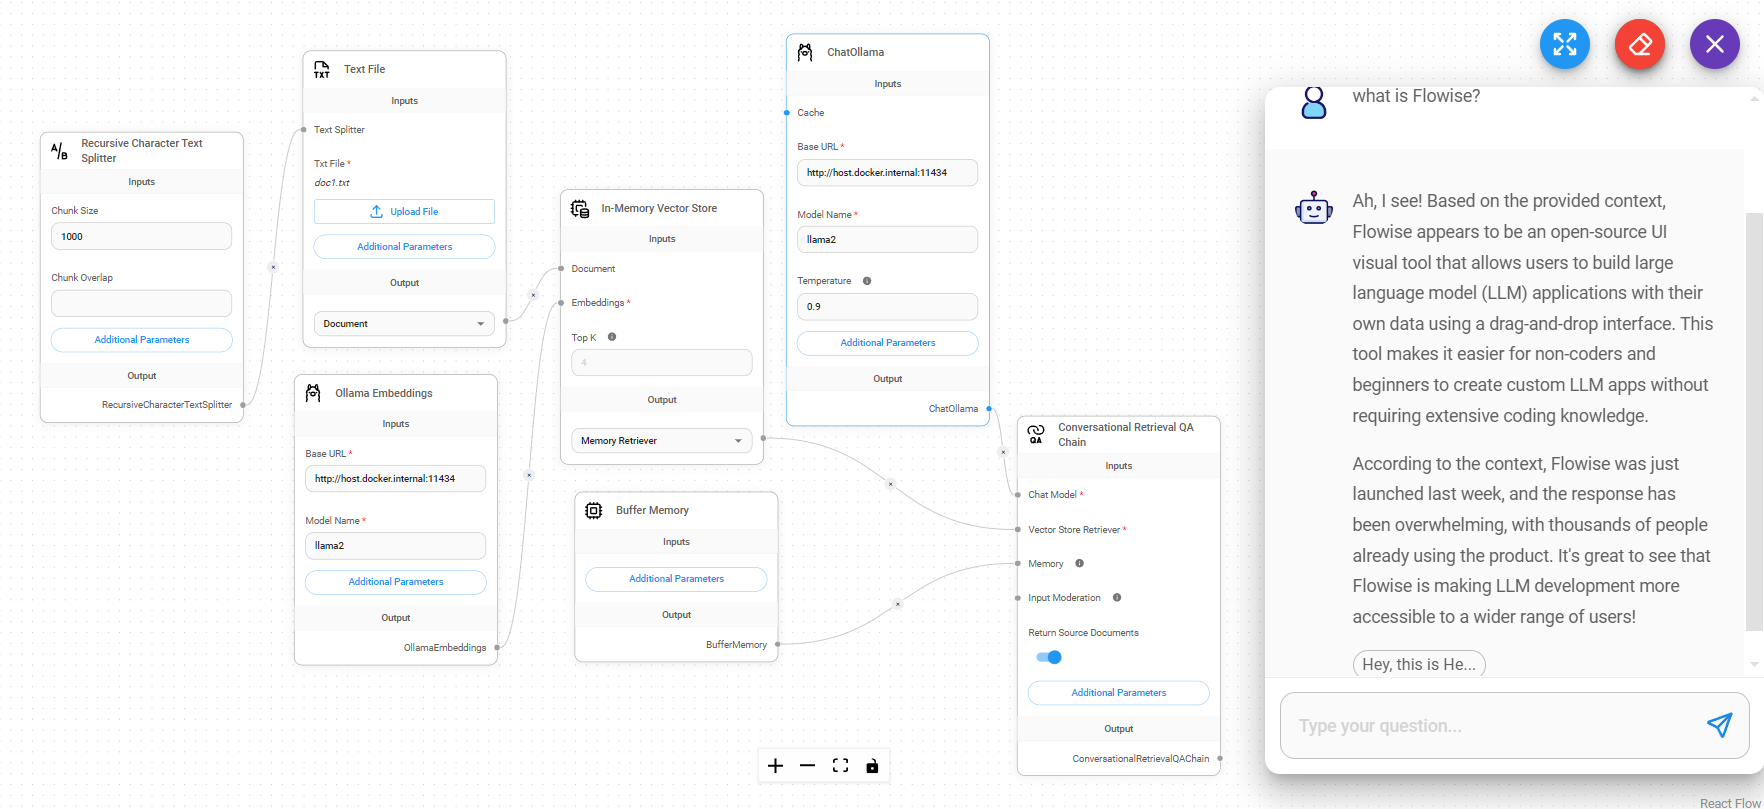1764x809 pixels.
Task: Click the Temperature info icon in ChatOllama
Action: tap(867, 281)
